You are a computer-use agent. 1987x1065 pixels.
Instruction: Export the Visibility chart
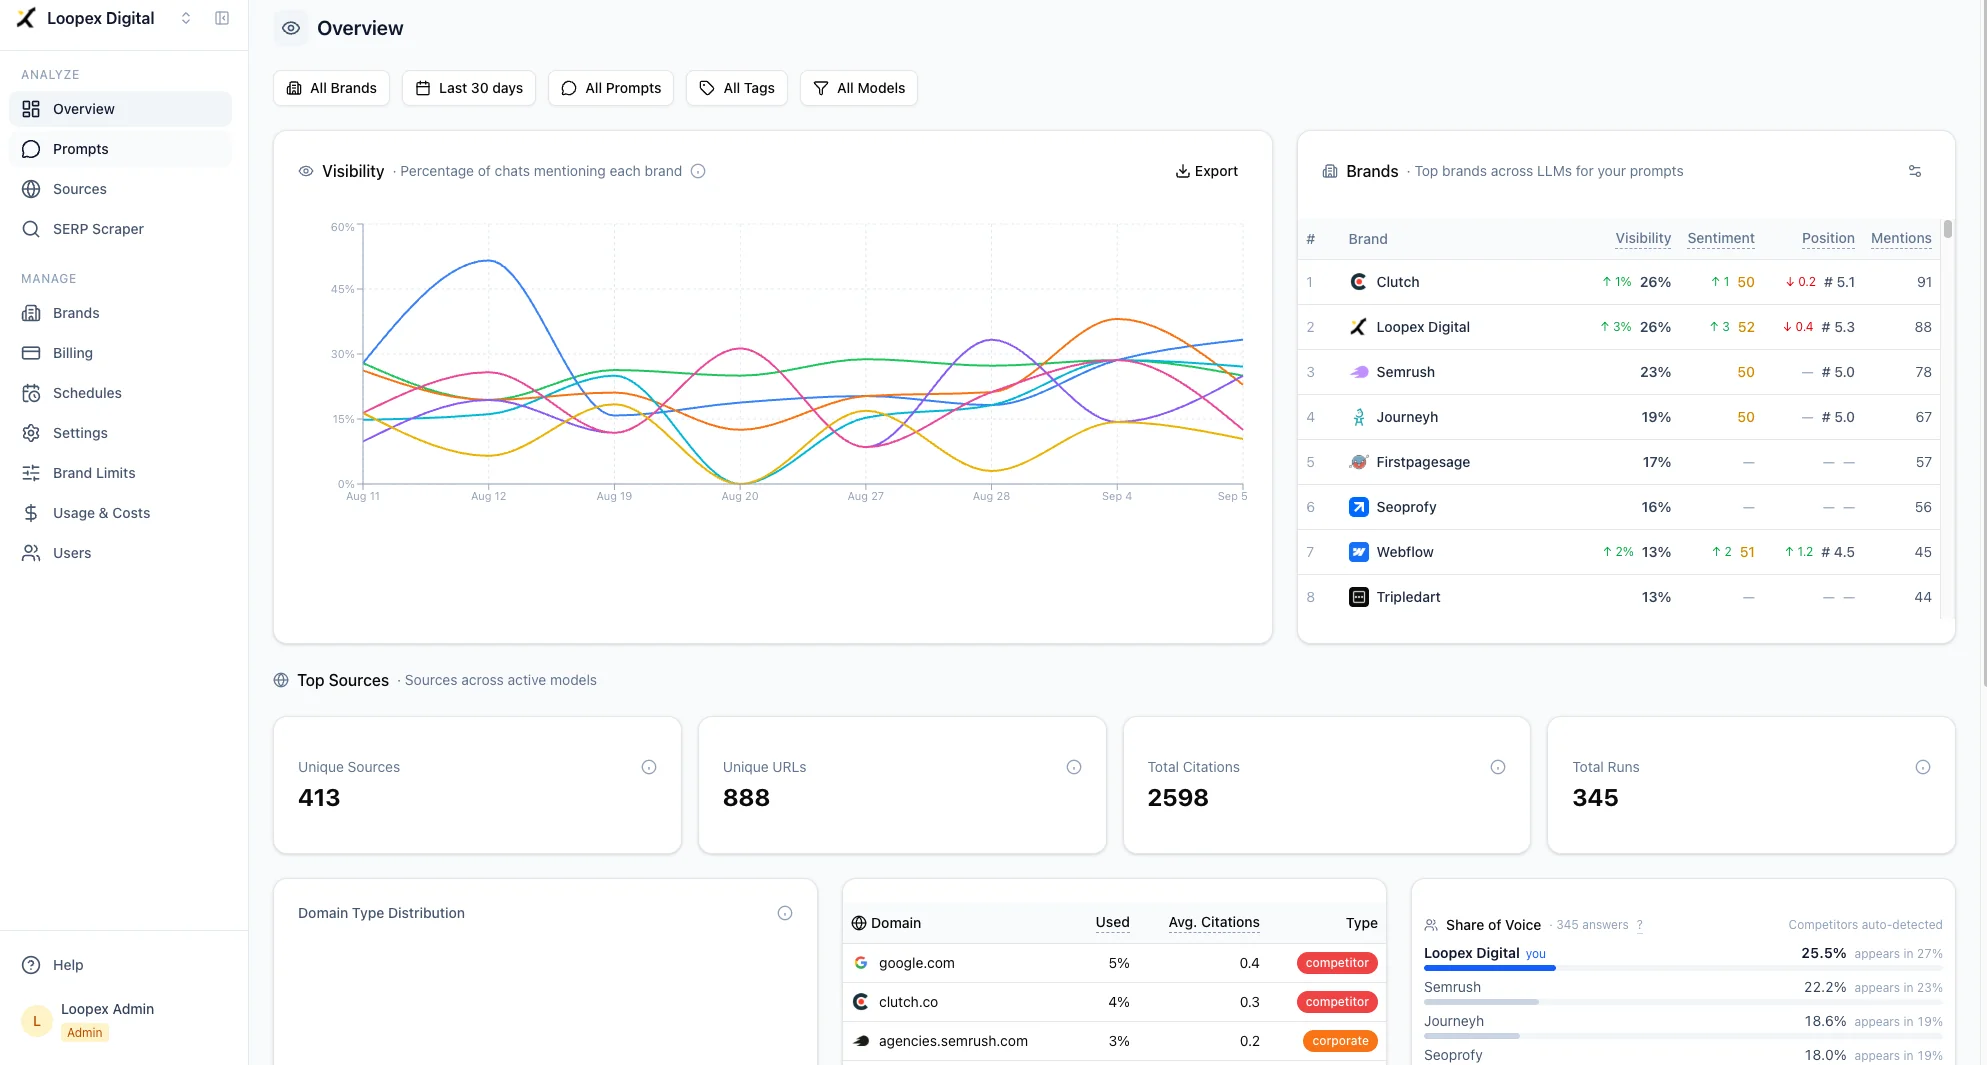(1206, 171)
